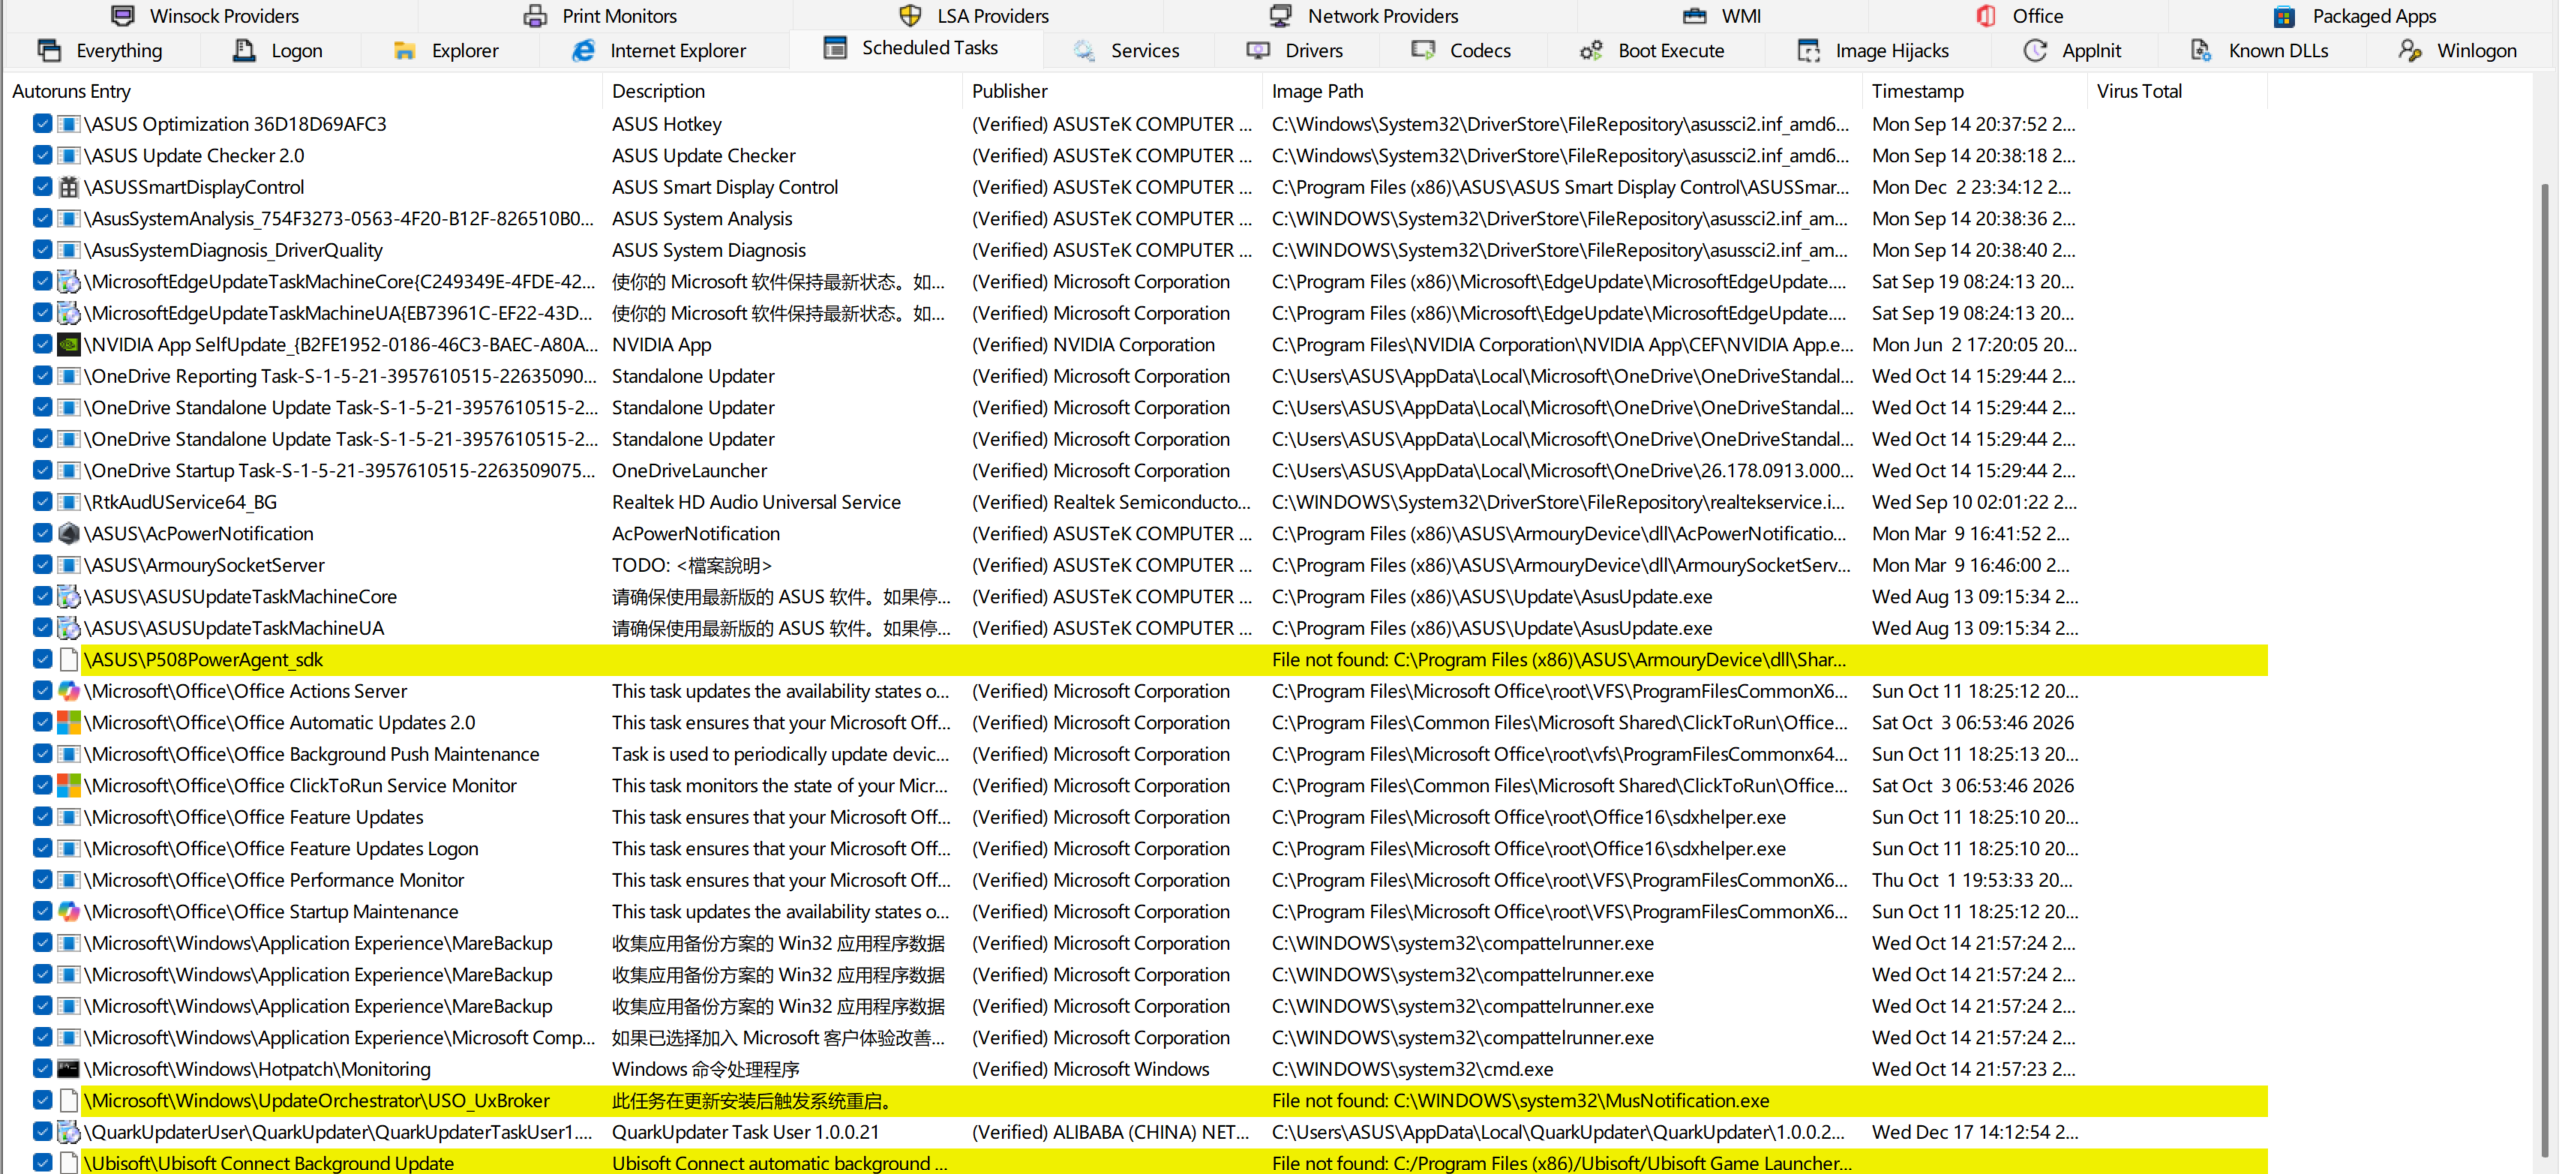Disable the ASUSSmartDisplayControl entry checkbox
This screenshot has width=2560, height=1174.
tap(42, 187)
